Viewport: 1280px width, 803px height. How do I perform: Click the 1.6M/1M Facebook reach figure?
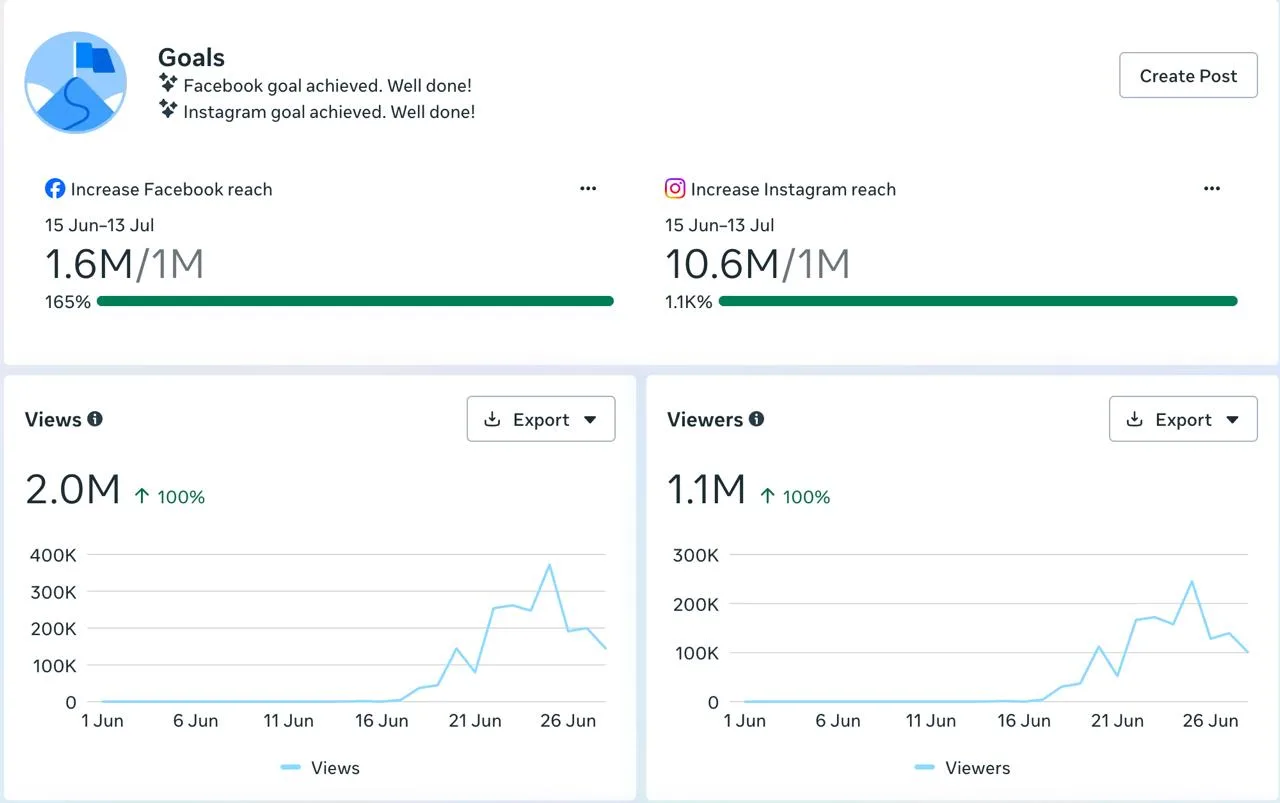pos(124,264)
